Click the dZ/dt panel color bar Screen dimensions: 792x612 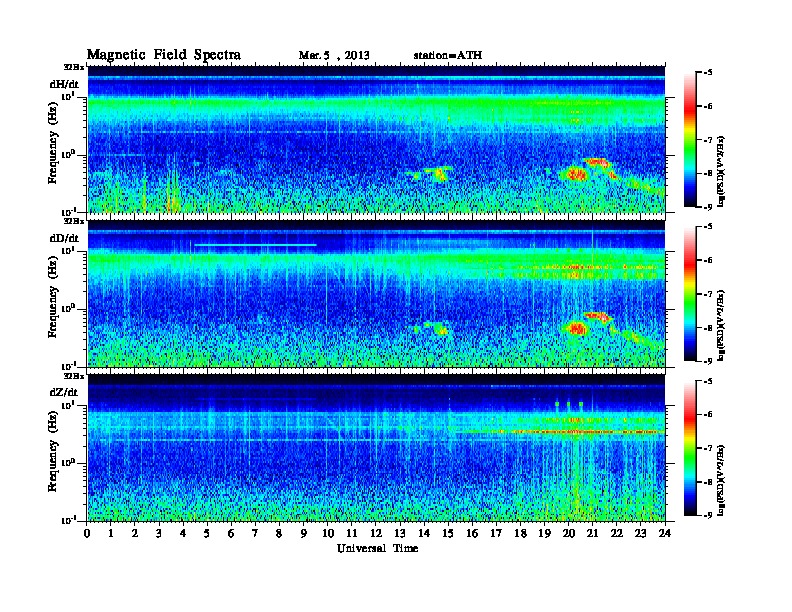(x=690, y=448)
